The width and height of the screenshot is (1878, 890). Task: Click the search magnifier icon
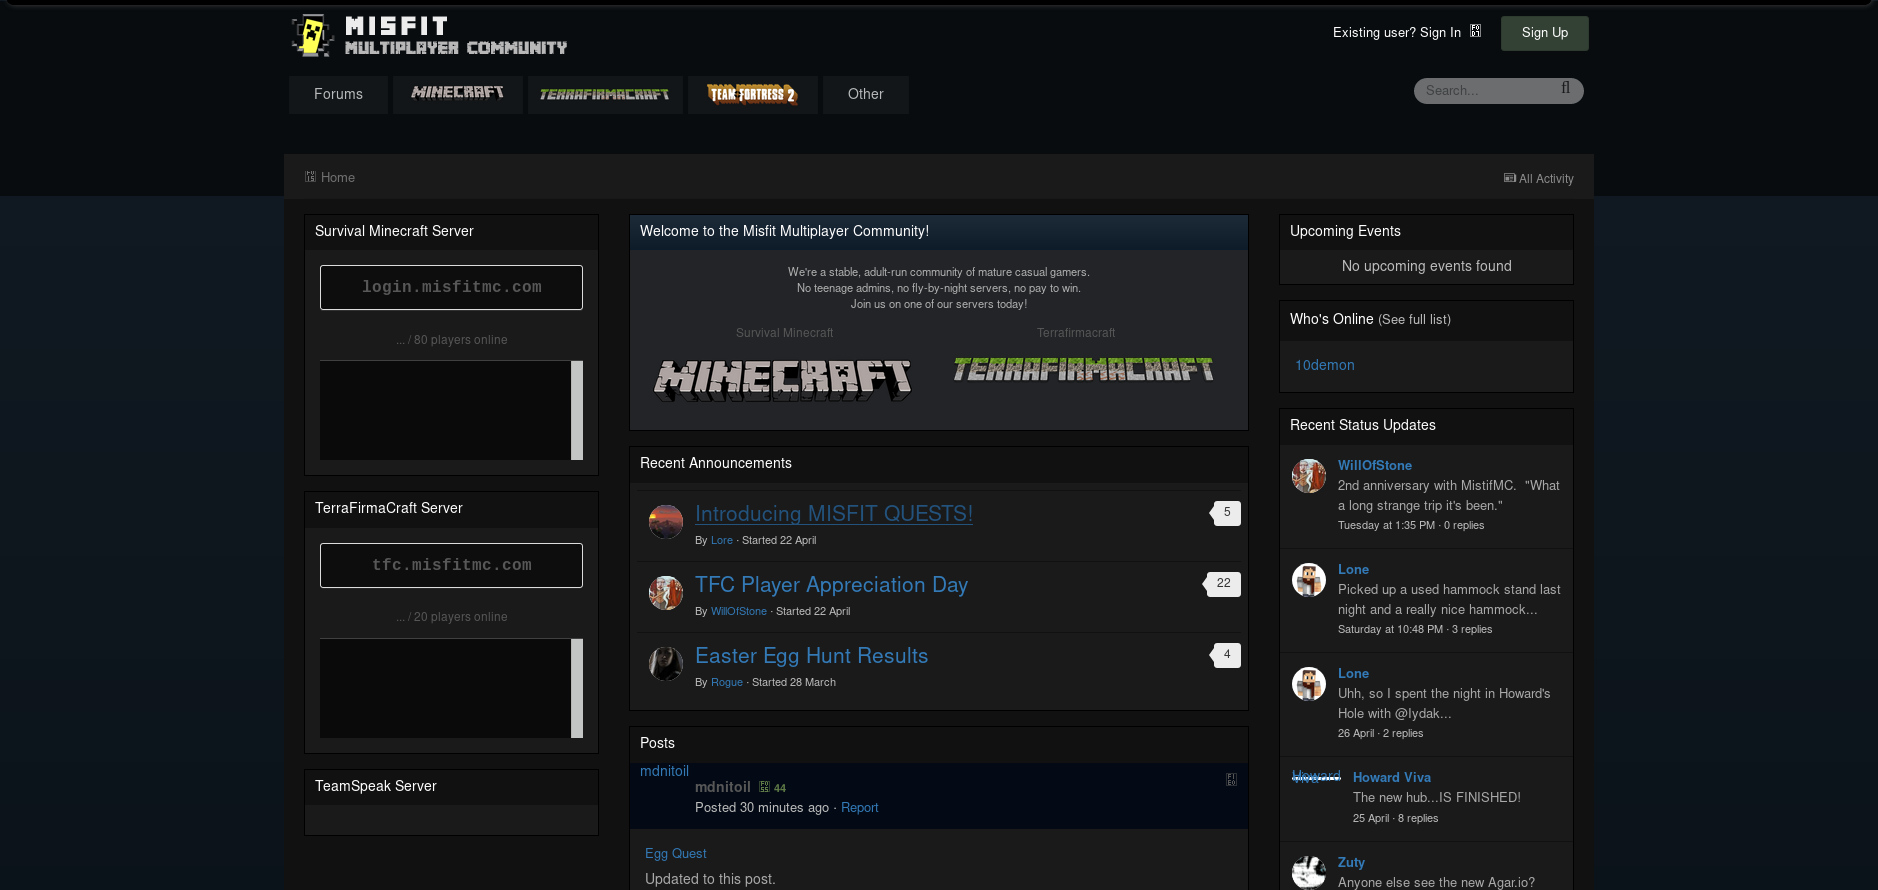(x=1565, y=88)
